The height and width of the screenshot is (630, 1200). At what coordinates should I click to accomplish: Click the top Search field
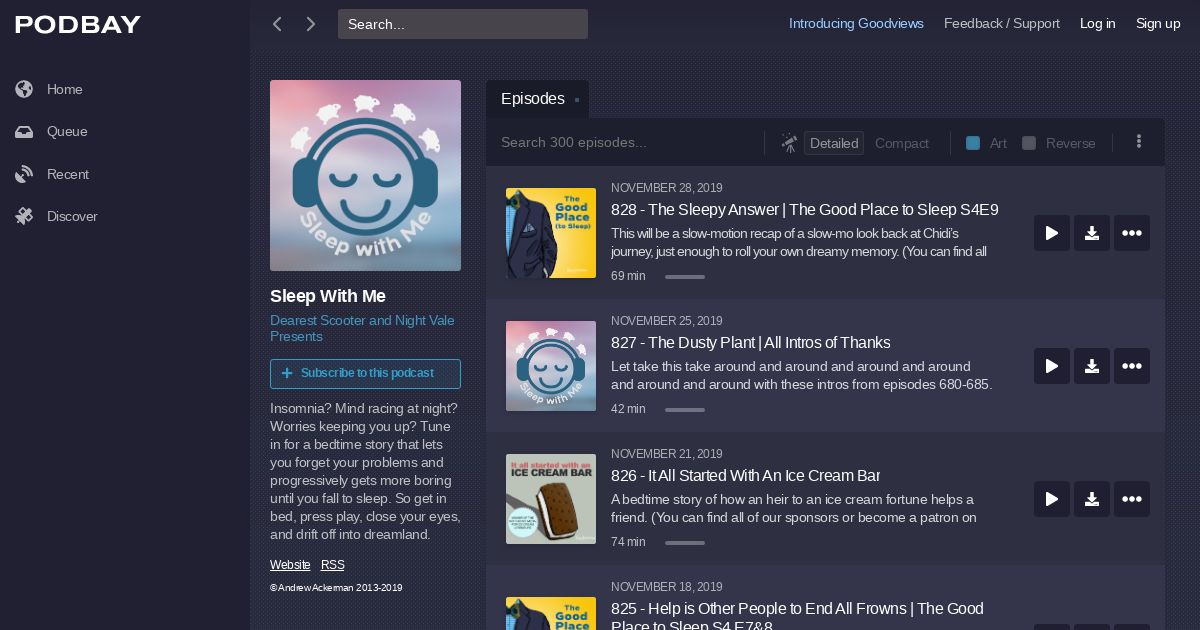point(463,24)
